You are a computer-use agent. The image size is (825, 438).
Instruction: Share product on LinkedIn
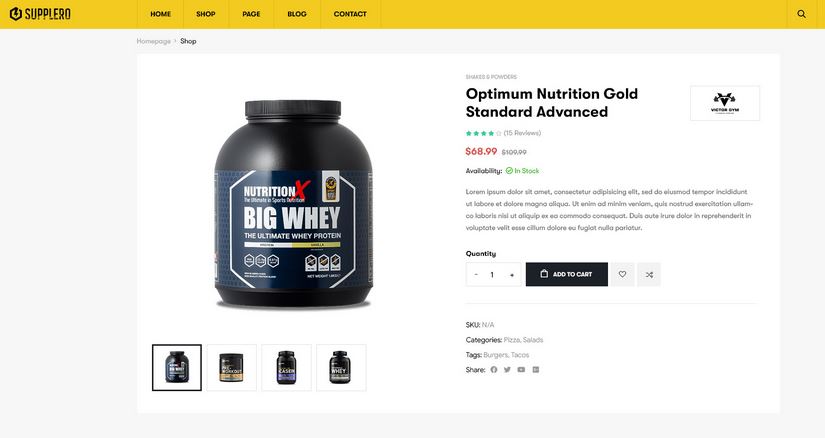(x=536, y=370)
